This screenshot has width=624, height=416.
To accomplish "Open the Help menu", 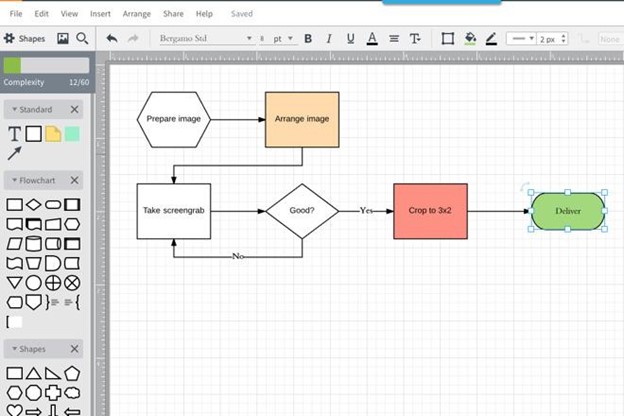I will pyautogui.click(x=204, y=14).
